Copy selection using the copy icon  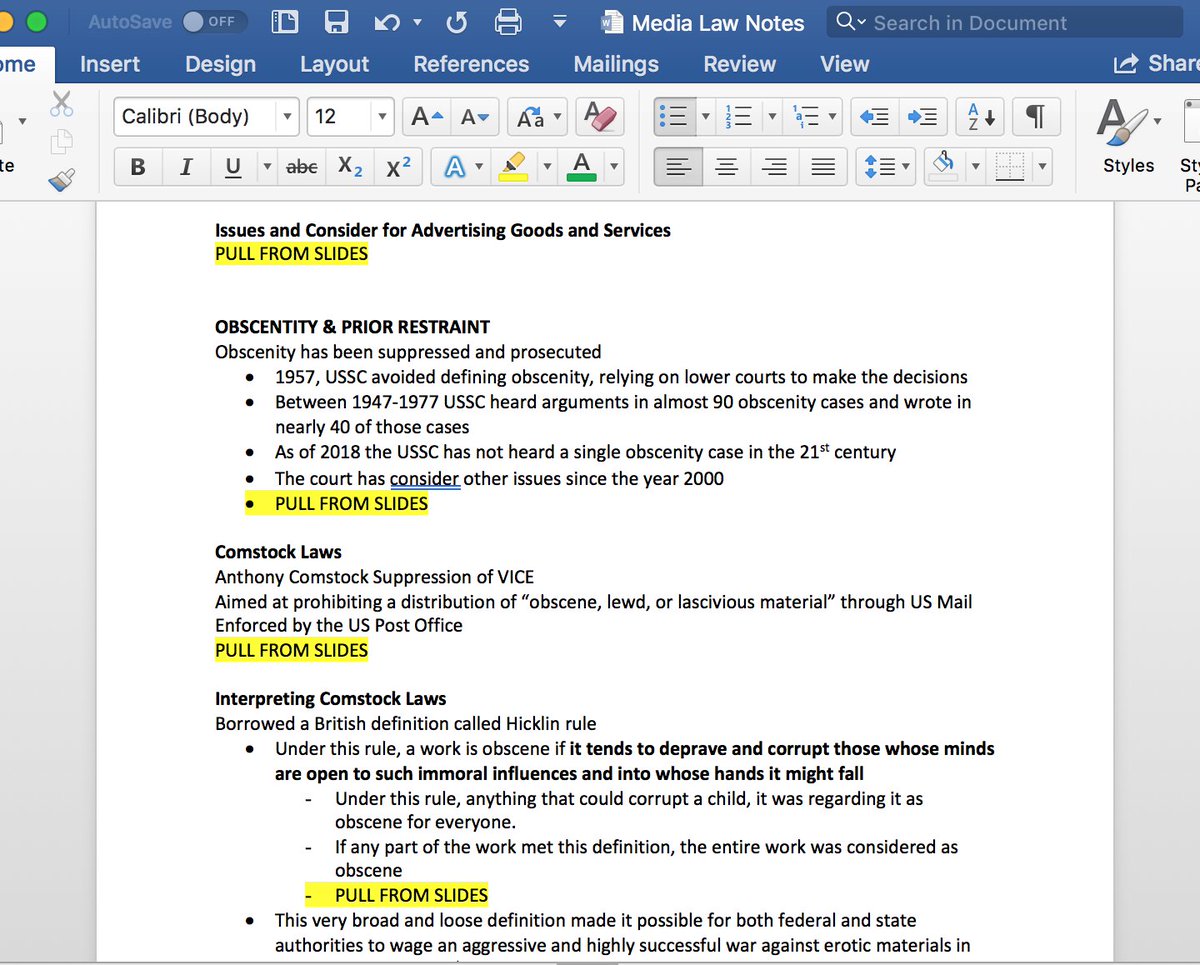(x=62, y=141)
